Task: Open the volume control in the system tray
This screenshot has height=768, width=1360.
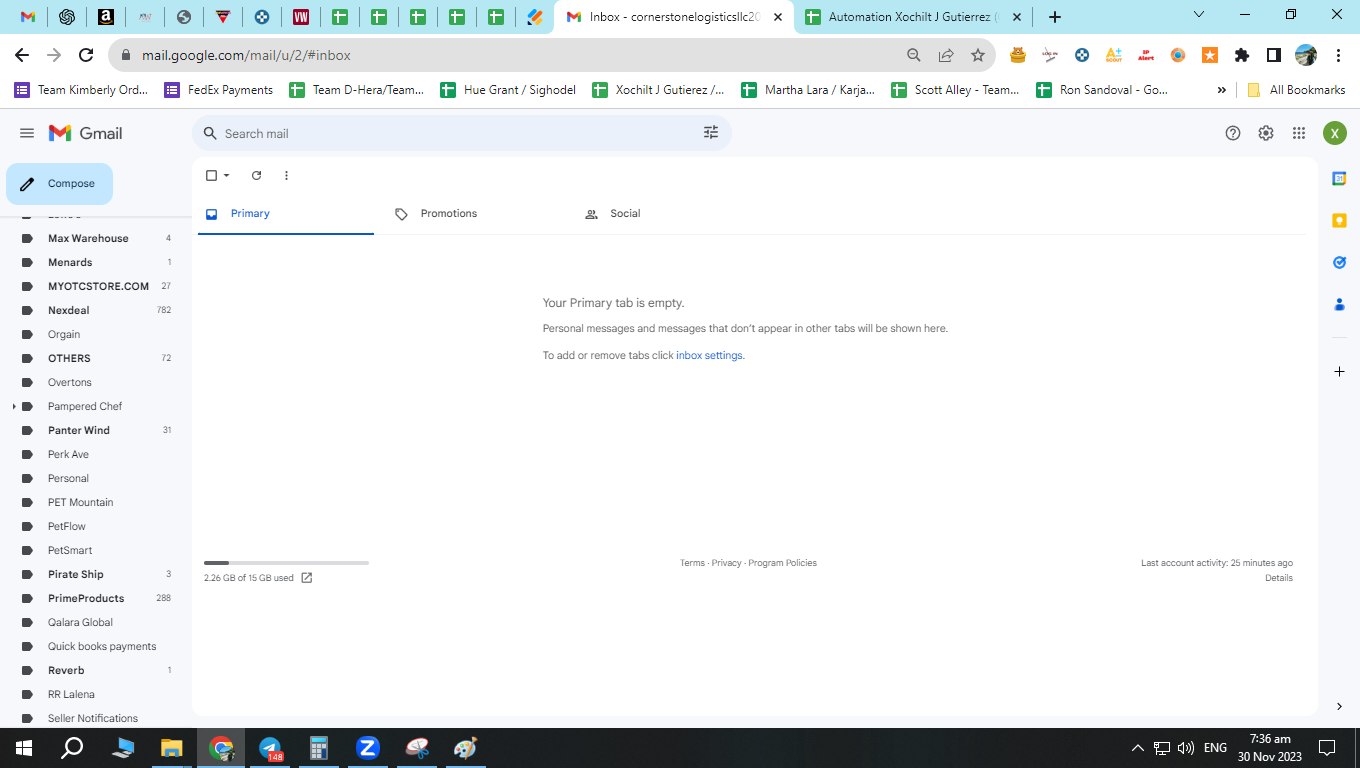Action: [1186, 748]
